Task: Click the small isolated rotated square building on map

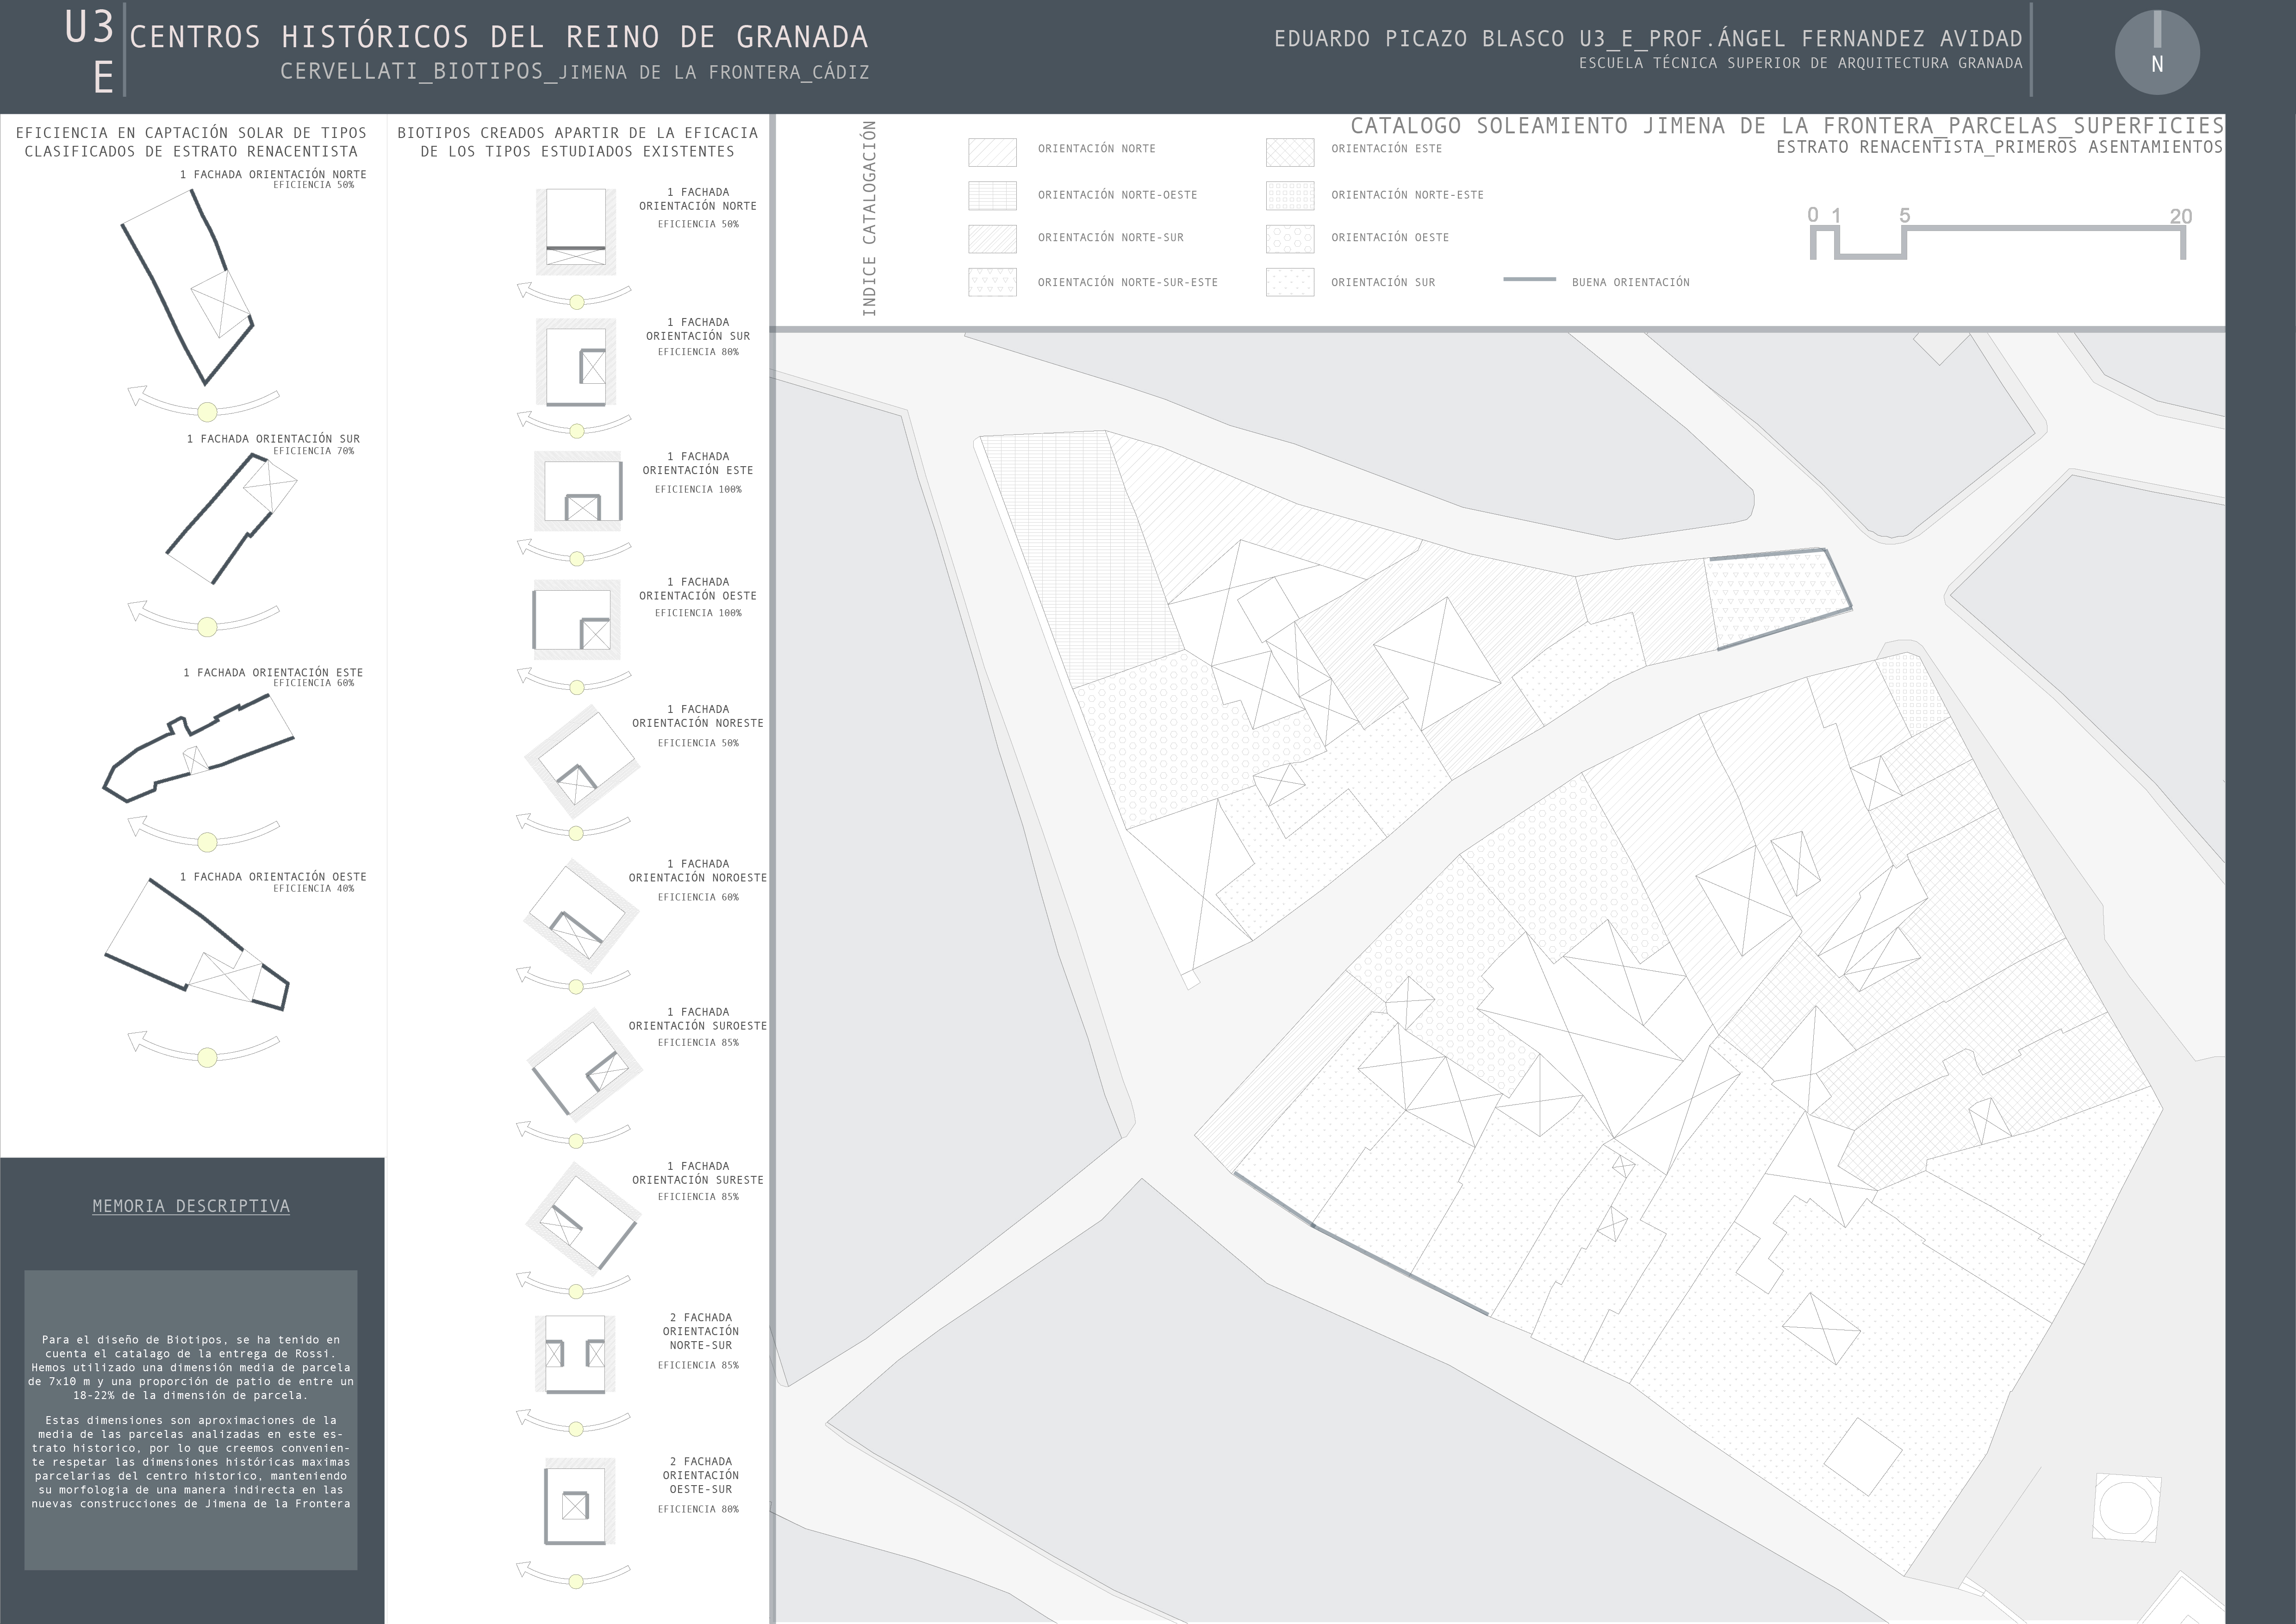Action: coord(1862,1456)
